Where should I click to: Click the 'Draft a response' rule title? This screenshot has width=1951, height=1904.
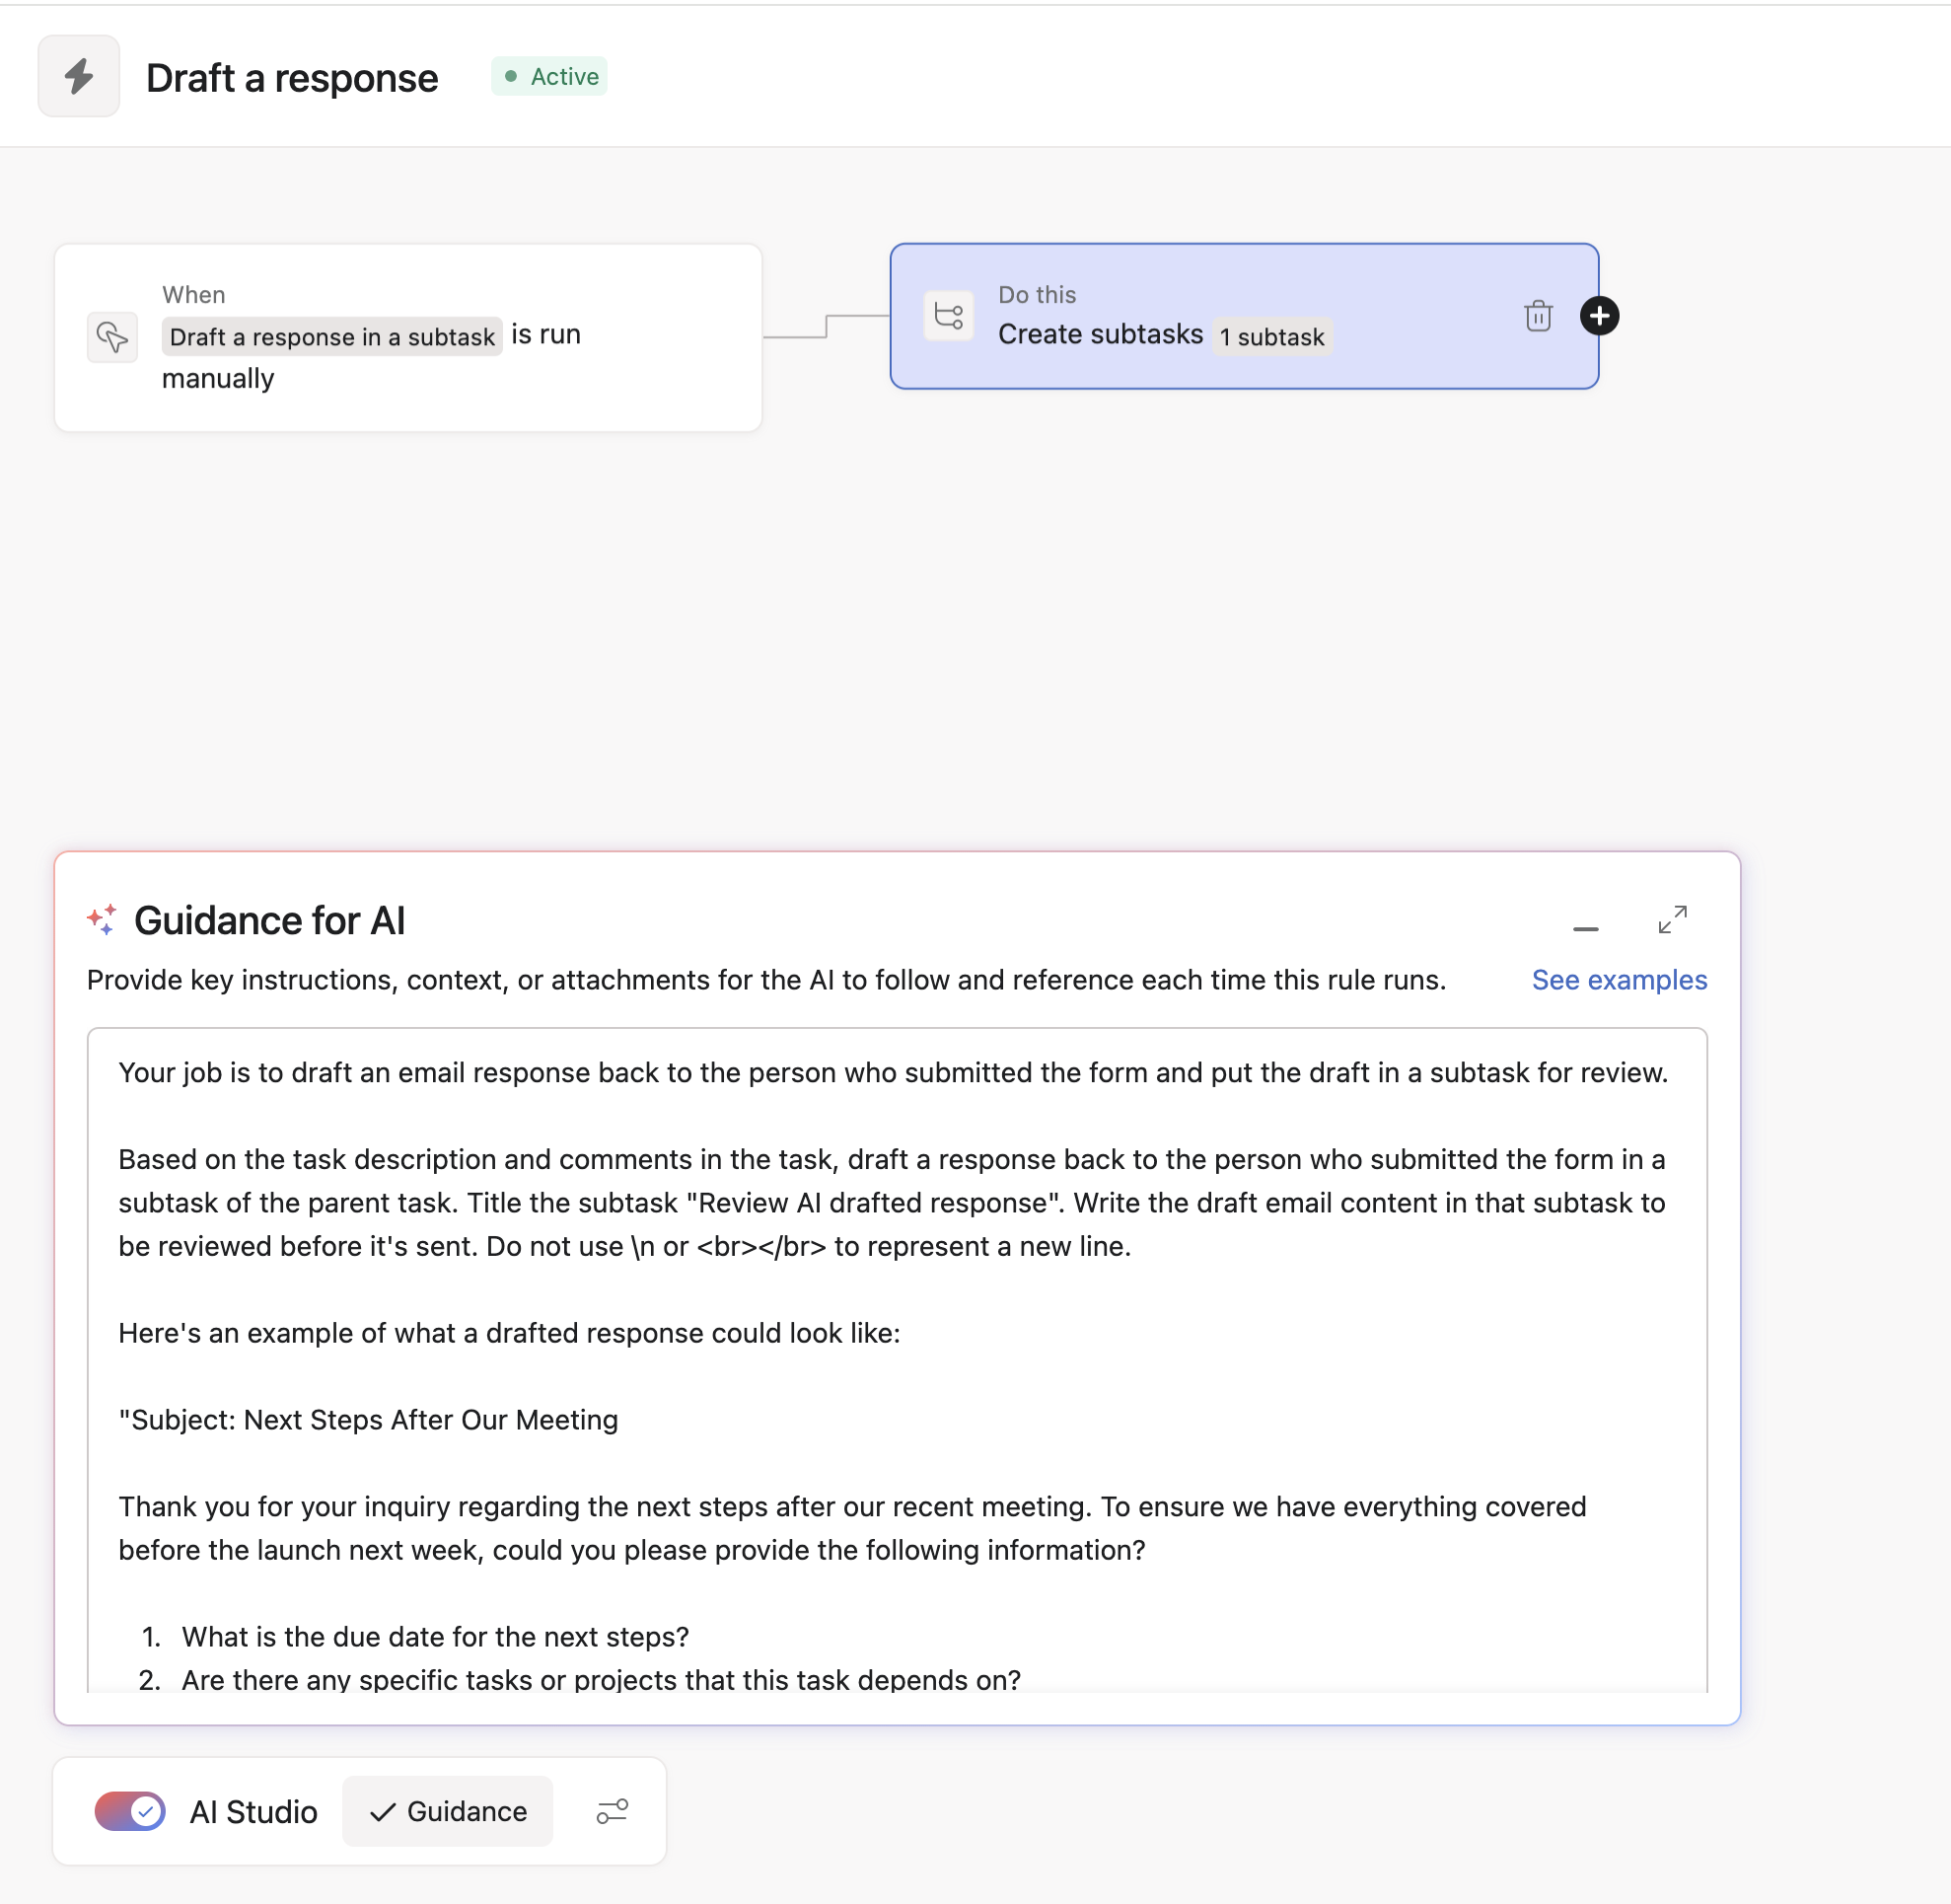[x=292, y=78]
